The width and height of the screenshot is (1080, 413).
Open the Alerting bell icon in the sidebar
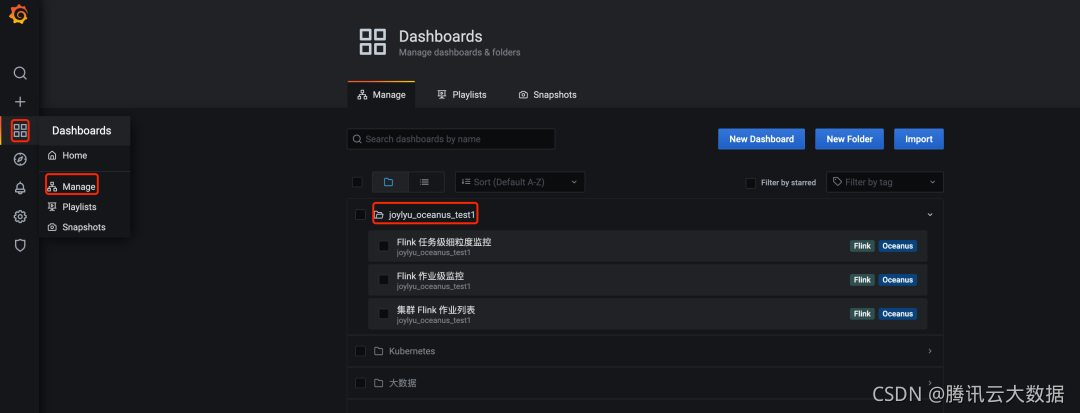pos(20,189)
